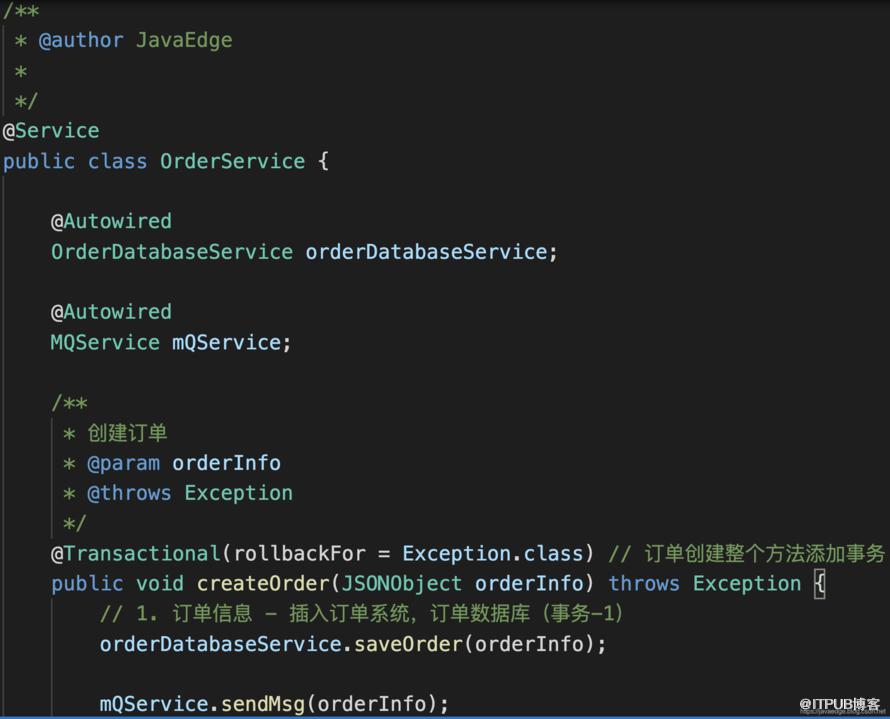Viewport: 890px width, 719px height.
Task: Click the @param orderInfo doc tag
Action: point(184,463)
